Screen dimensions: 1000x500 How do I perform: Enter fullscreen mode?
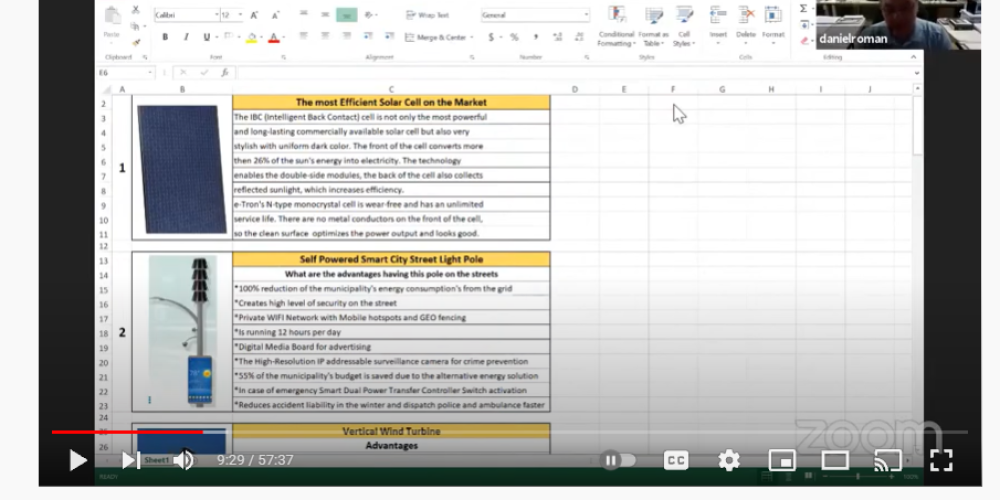(x=941, y=460)
